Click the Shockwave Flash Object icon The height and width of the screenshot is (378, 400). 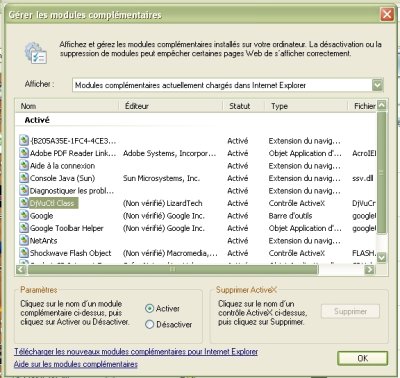point(24,253)
